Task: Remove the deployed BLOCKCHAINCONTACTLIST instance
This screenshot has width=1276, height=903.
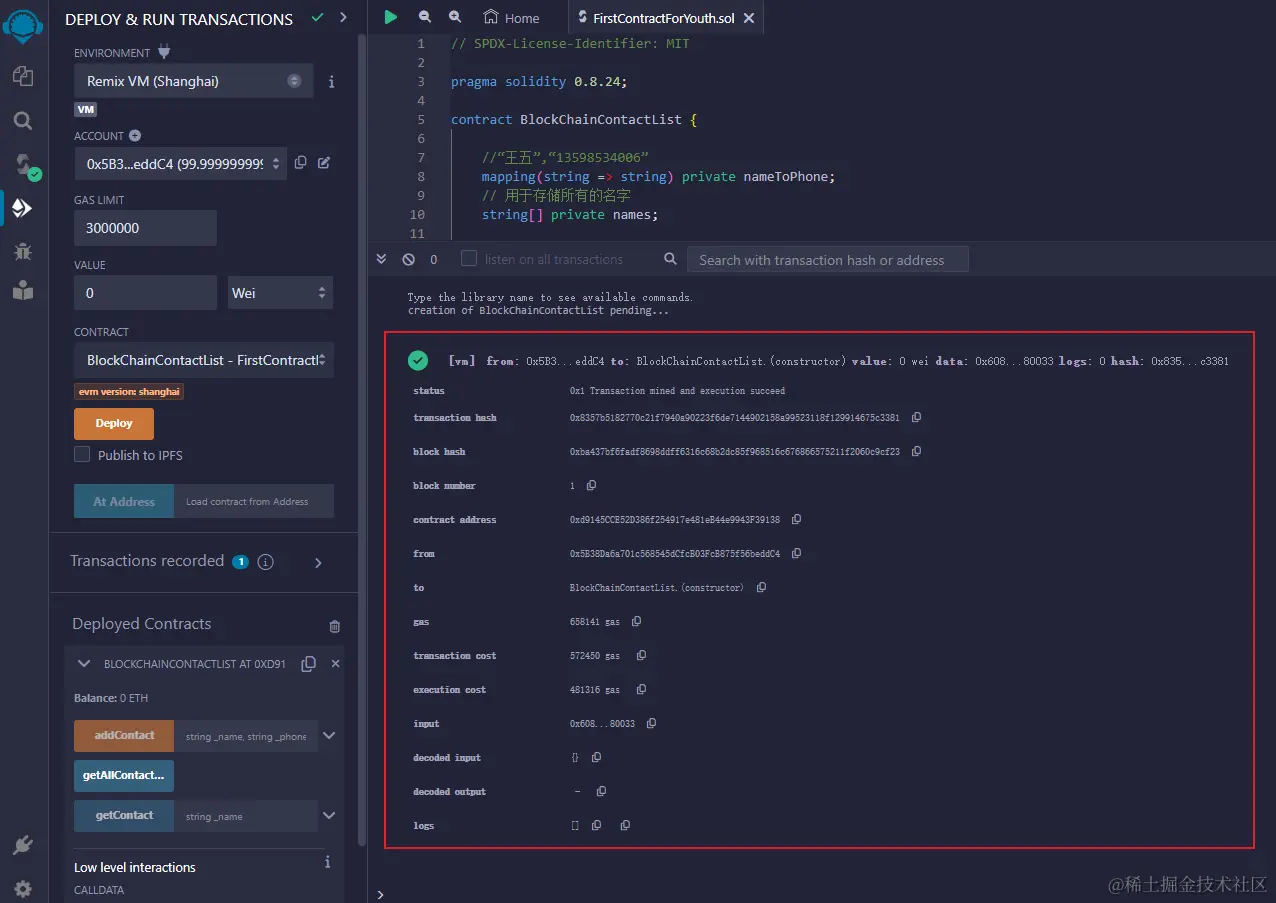Action: click(x=336, y=663)
